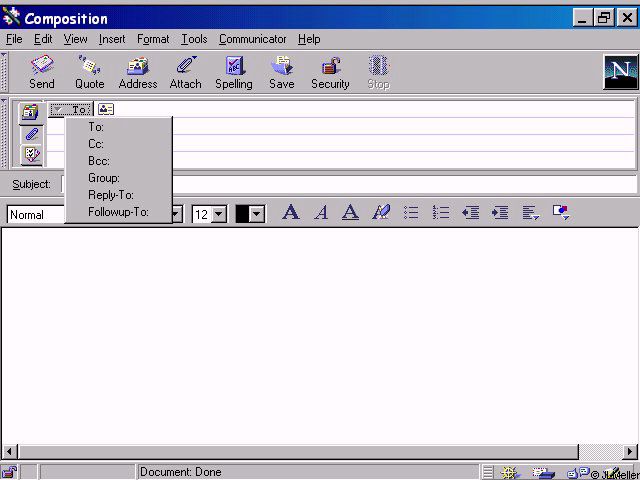This screenshot has width=640, height=480.
Task: Open the alignment dropdown icon
Action: (x=531, y=212)
